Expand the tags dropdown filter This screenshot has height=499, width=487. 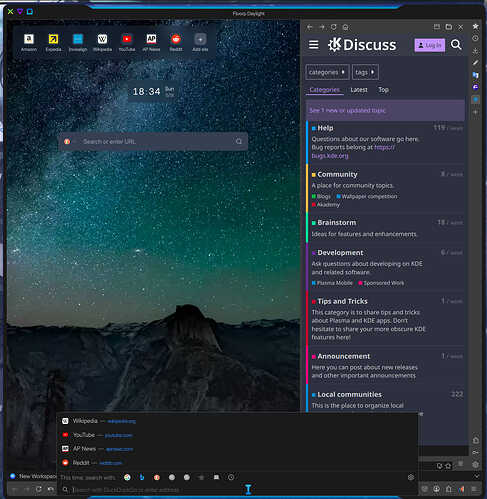point(365,72)
